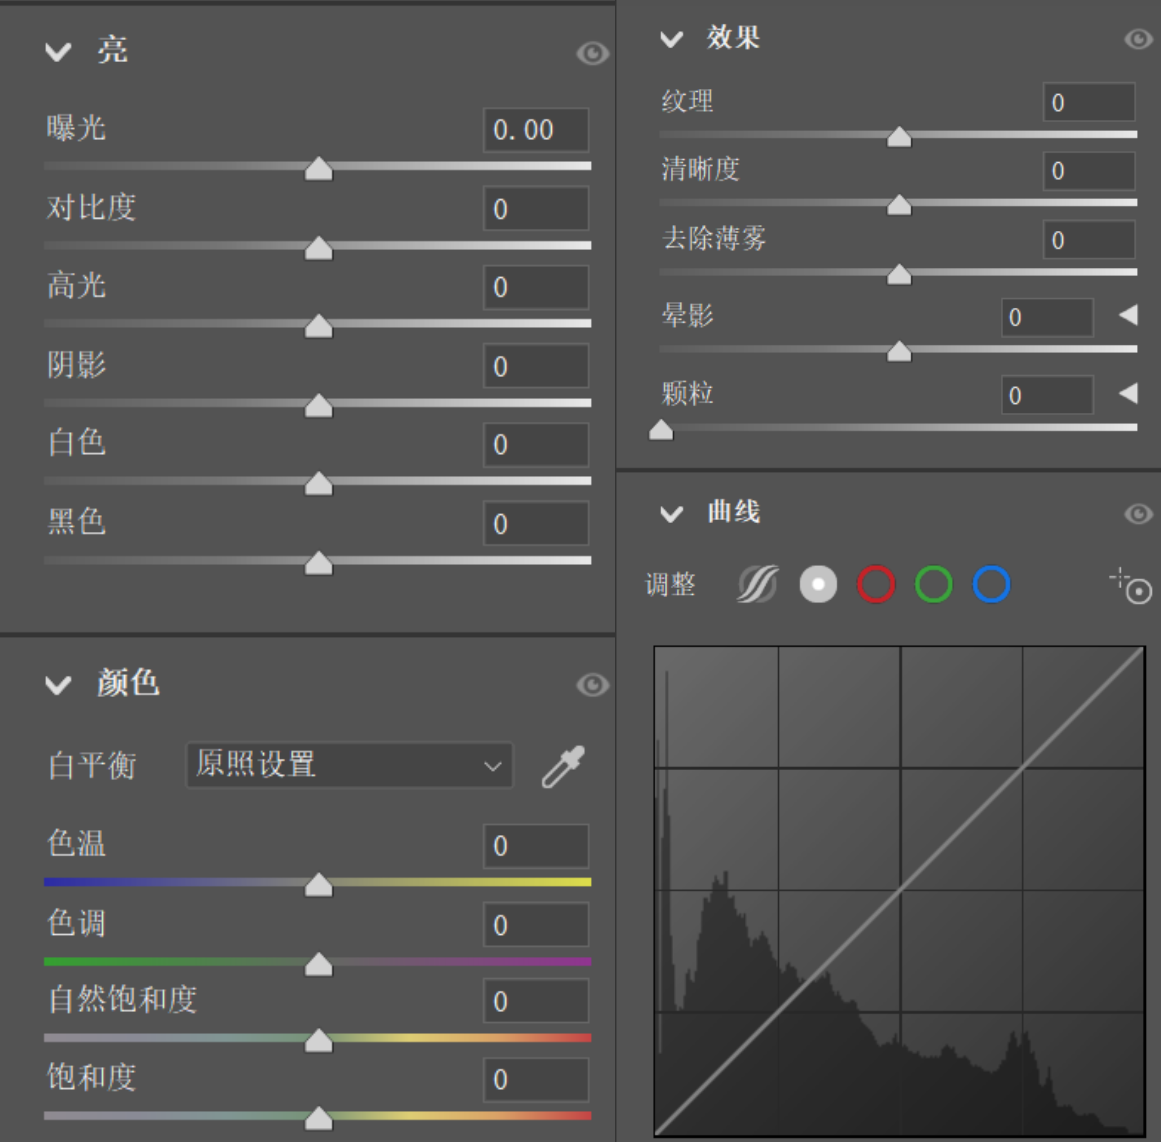Toggle visibility eye of 曲线 panel

tap(1138, 514)
